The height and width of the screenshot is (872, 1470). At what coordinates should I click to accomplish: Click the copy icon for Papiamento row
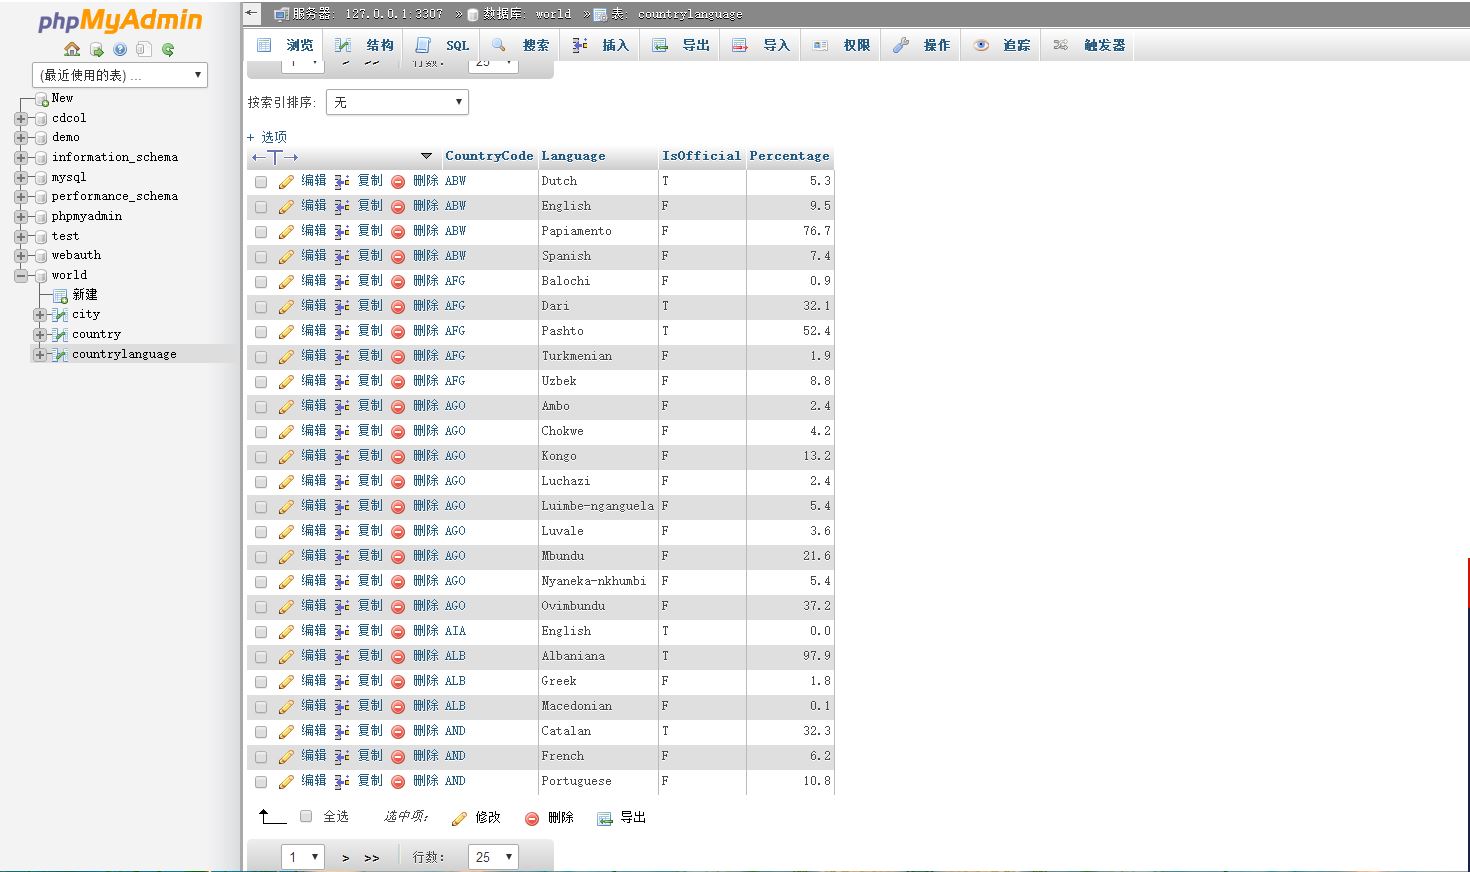[x=342, y=231]
